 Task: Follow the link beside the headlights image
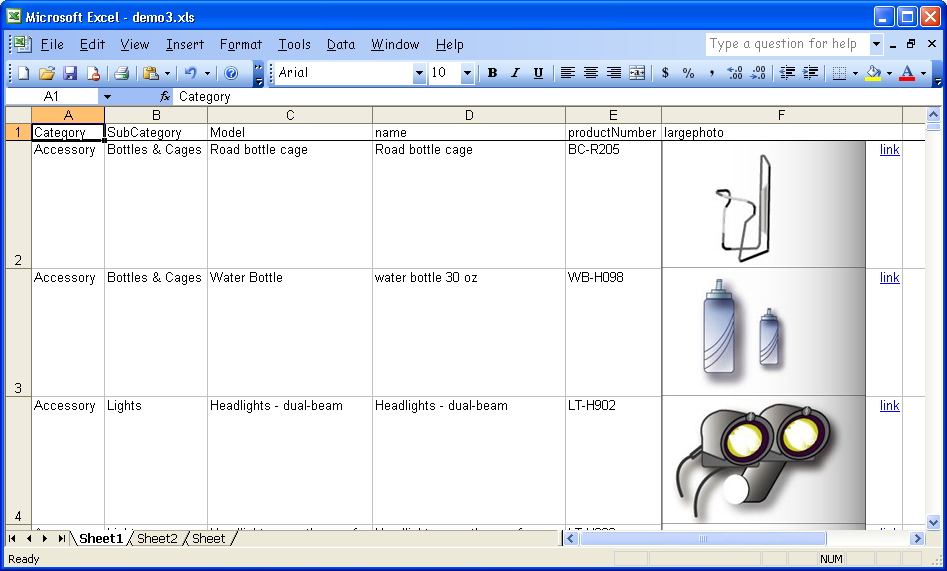889,406
